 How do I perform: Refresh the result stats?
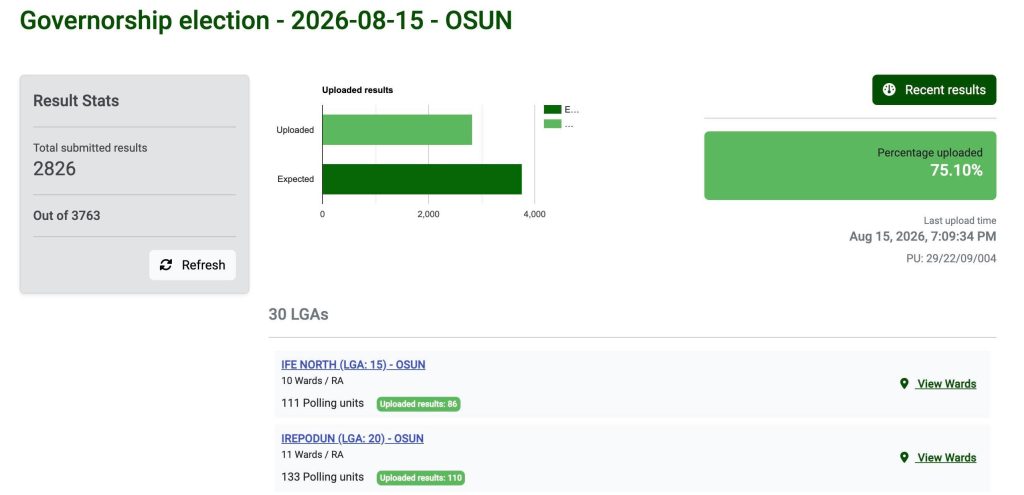point(193,265)
